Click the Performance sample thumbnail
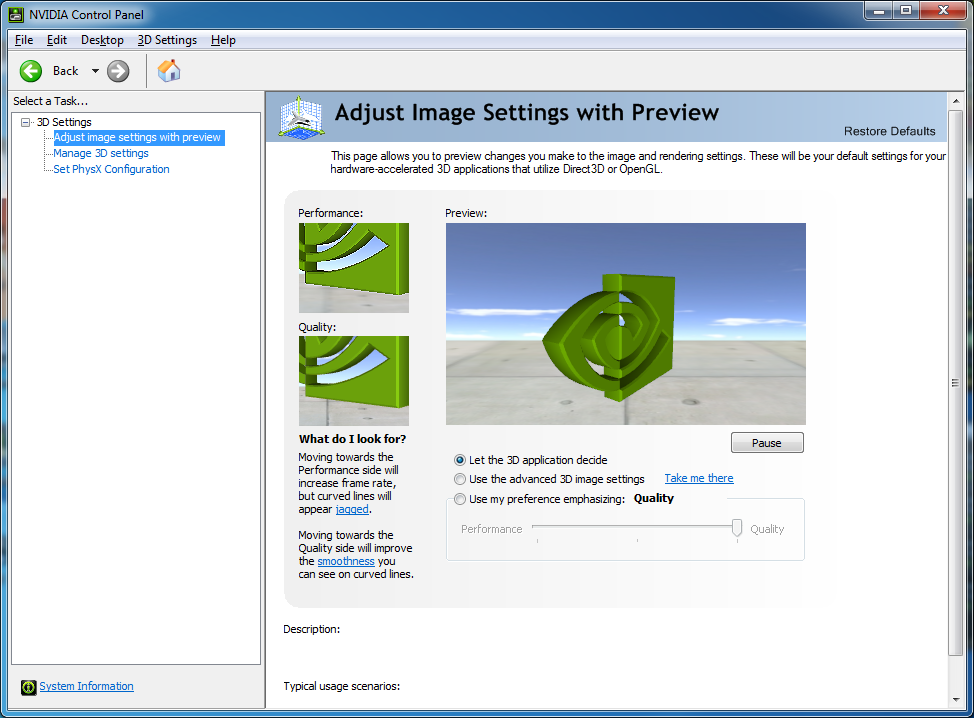The width and height of the screenshot is (974, 718). click(354, 268)
